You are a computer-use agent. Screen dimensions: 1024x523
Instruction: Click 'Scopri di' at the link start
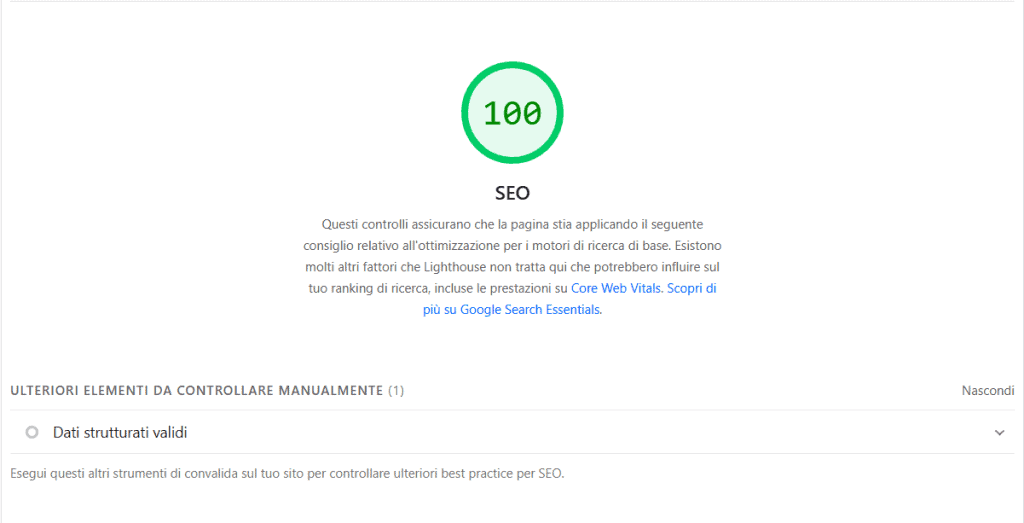pos(691,288)
